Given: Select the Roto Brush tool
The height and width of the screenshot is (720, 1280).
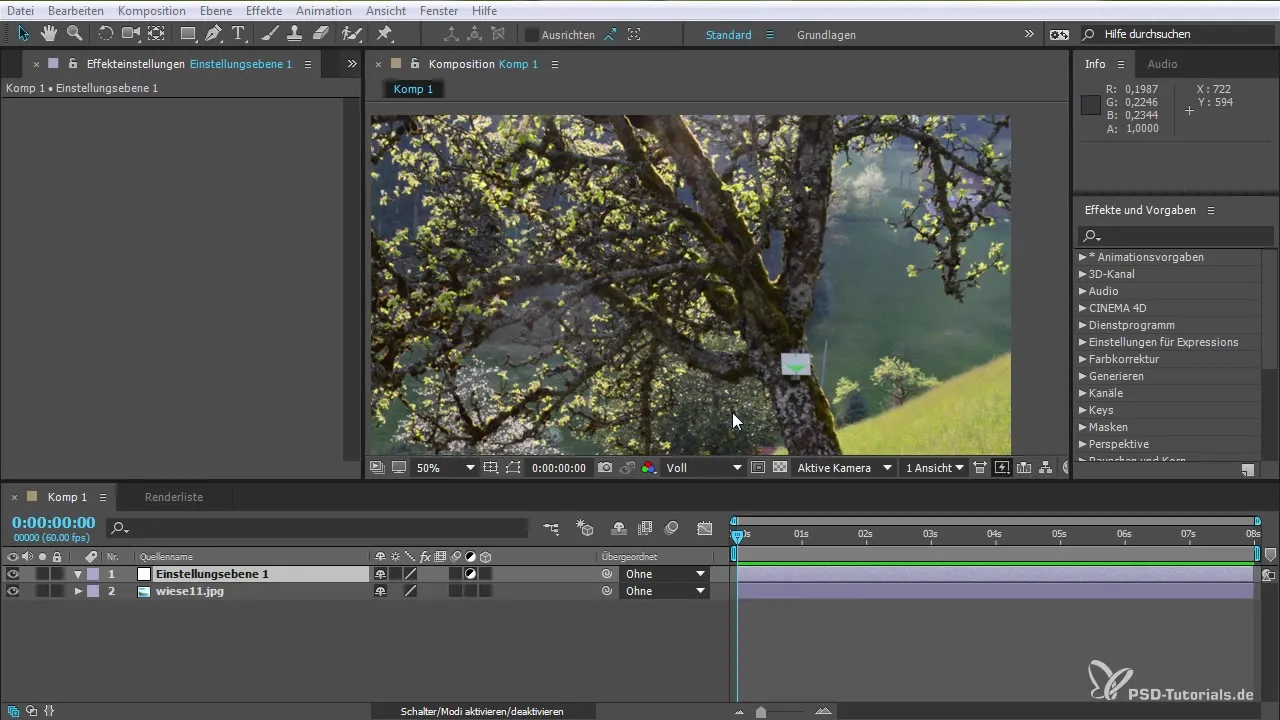Looking at the screenshot, I should (x=351, y=34).
